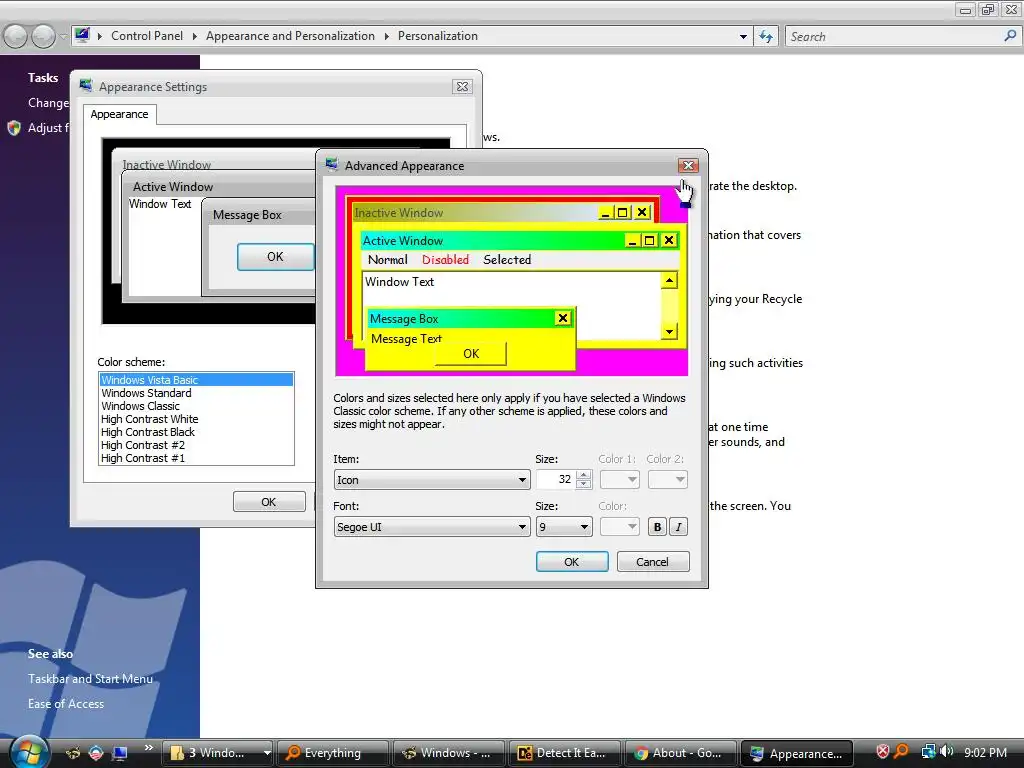Click OK in Advanced Appearance dialog
Screen dimensions: 1024x768
click(572, 562)
